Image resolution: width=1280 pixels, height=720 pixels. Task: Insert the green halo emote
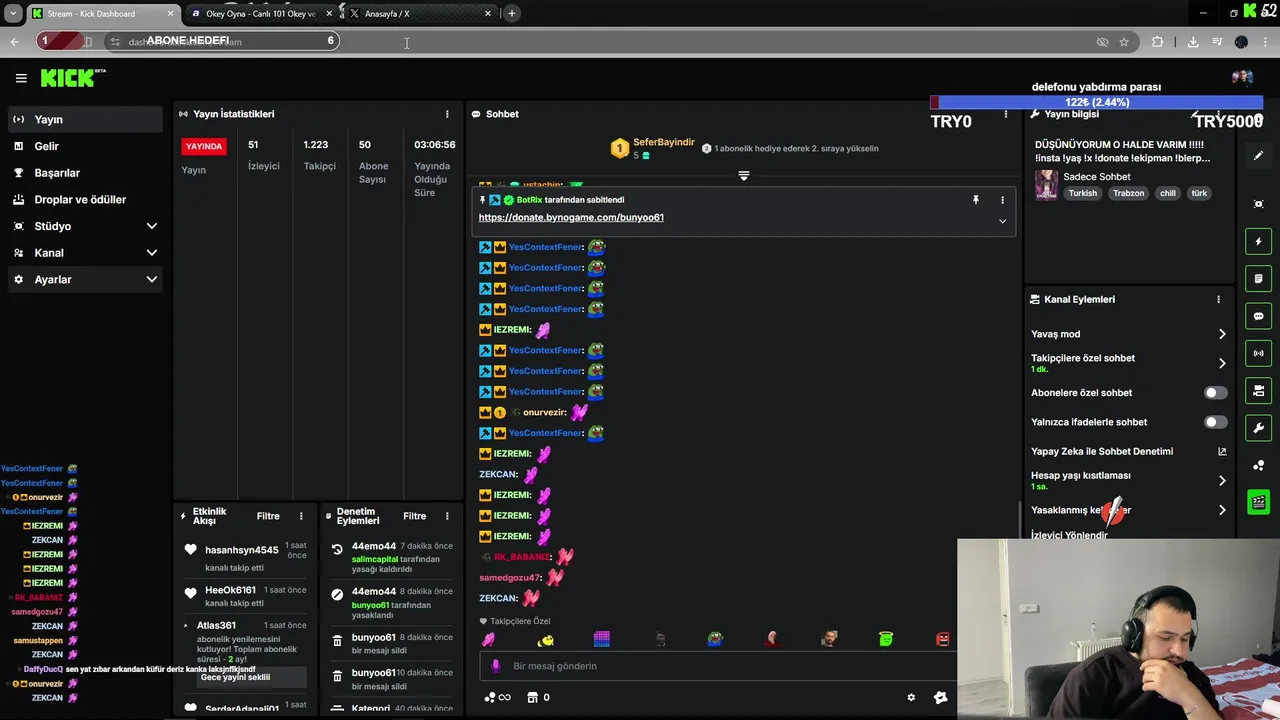click(886, 638)
